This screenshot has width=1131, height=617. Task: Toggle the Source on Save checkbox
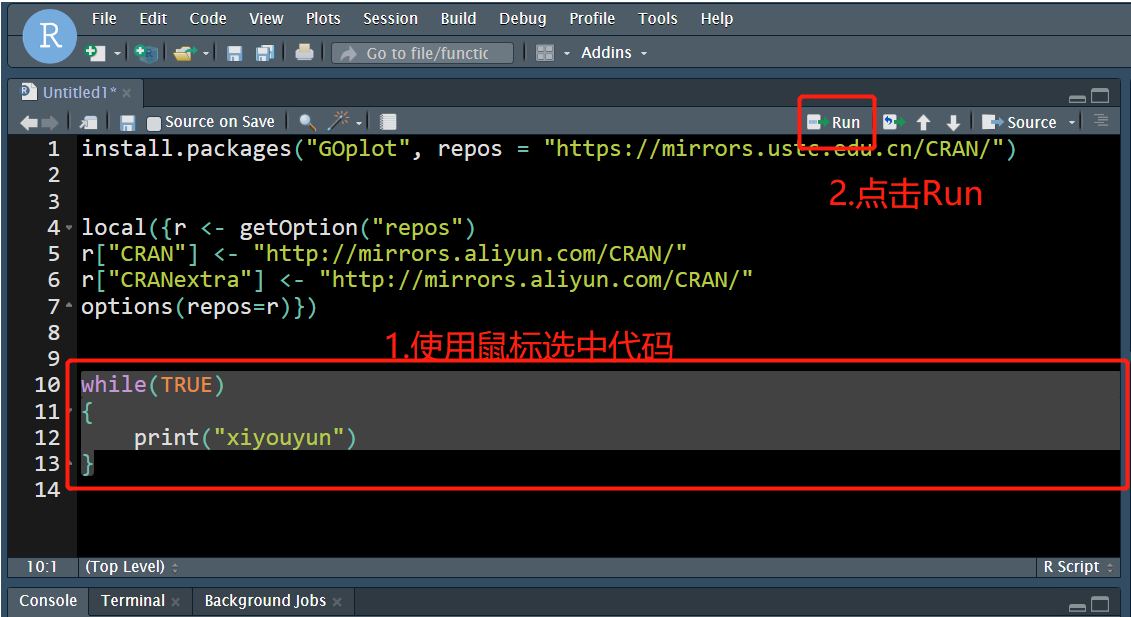[x=154, y=123]
